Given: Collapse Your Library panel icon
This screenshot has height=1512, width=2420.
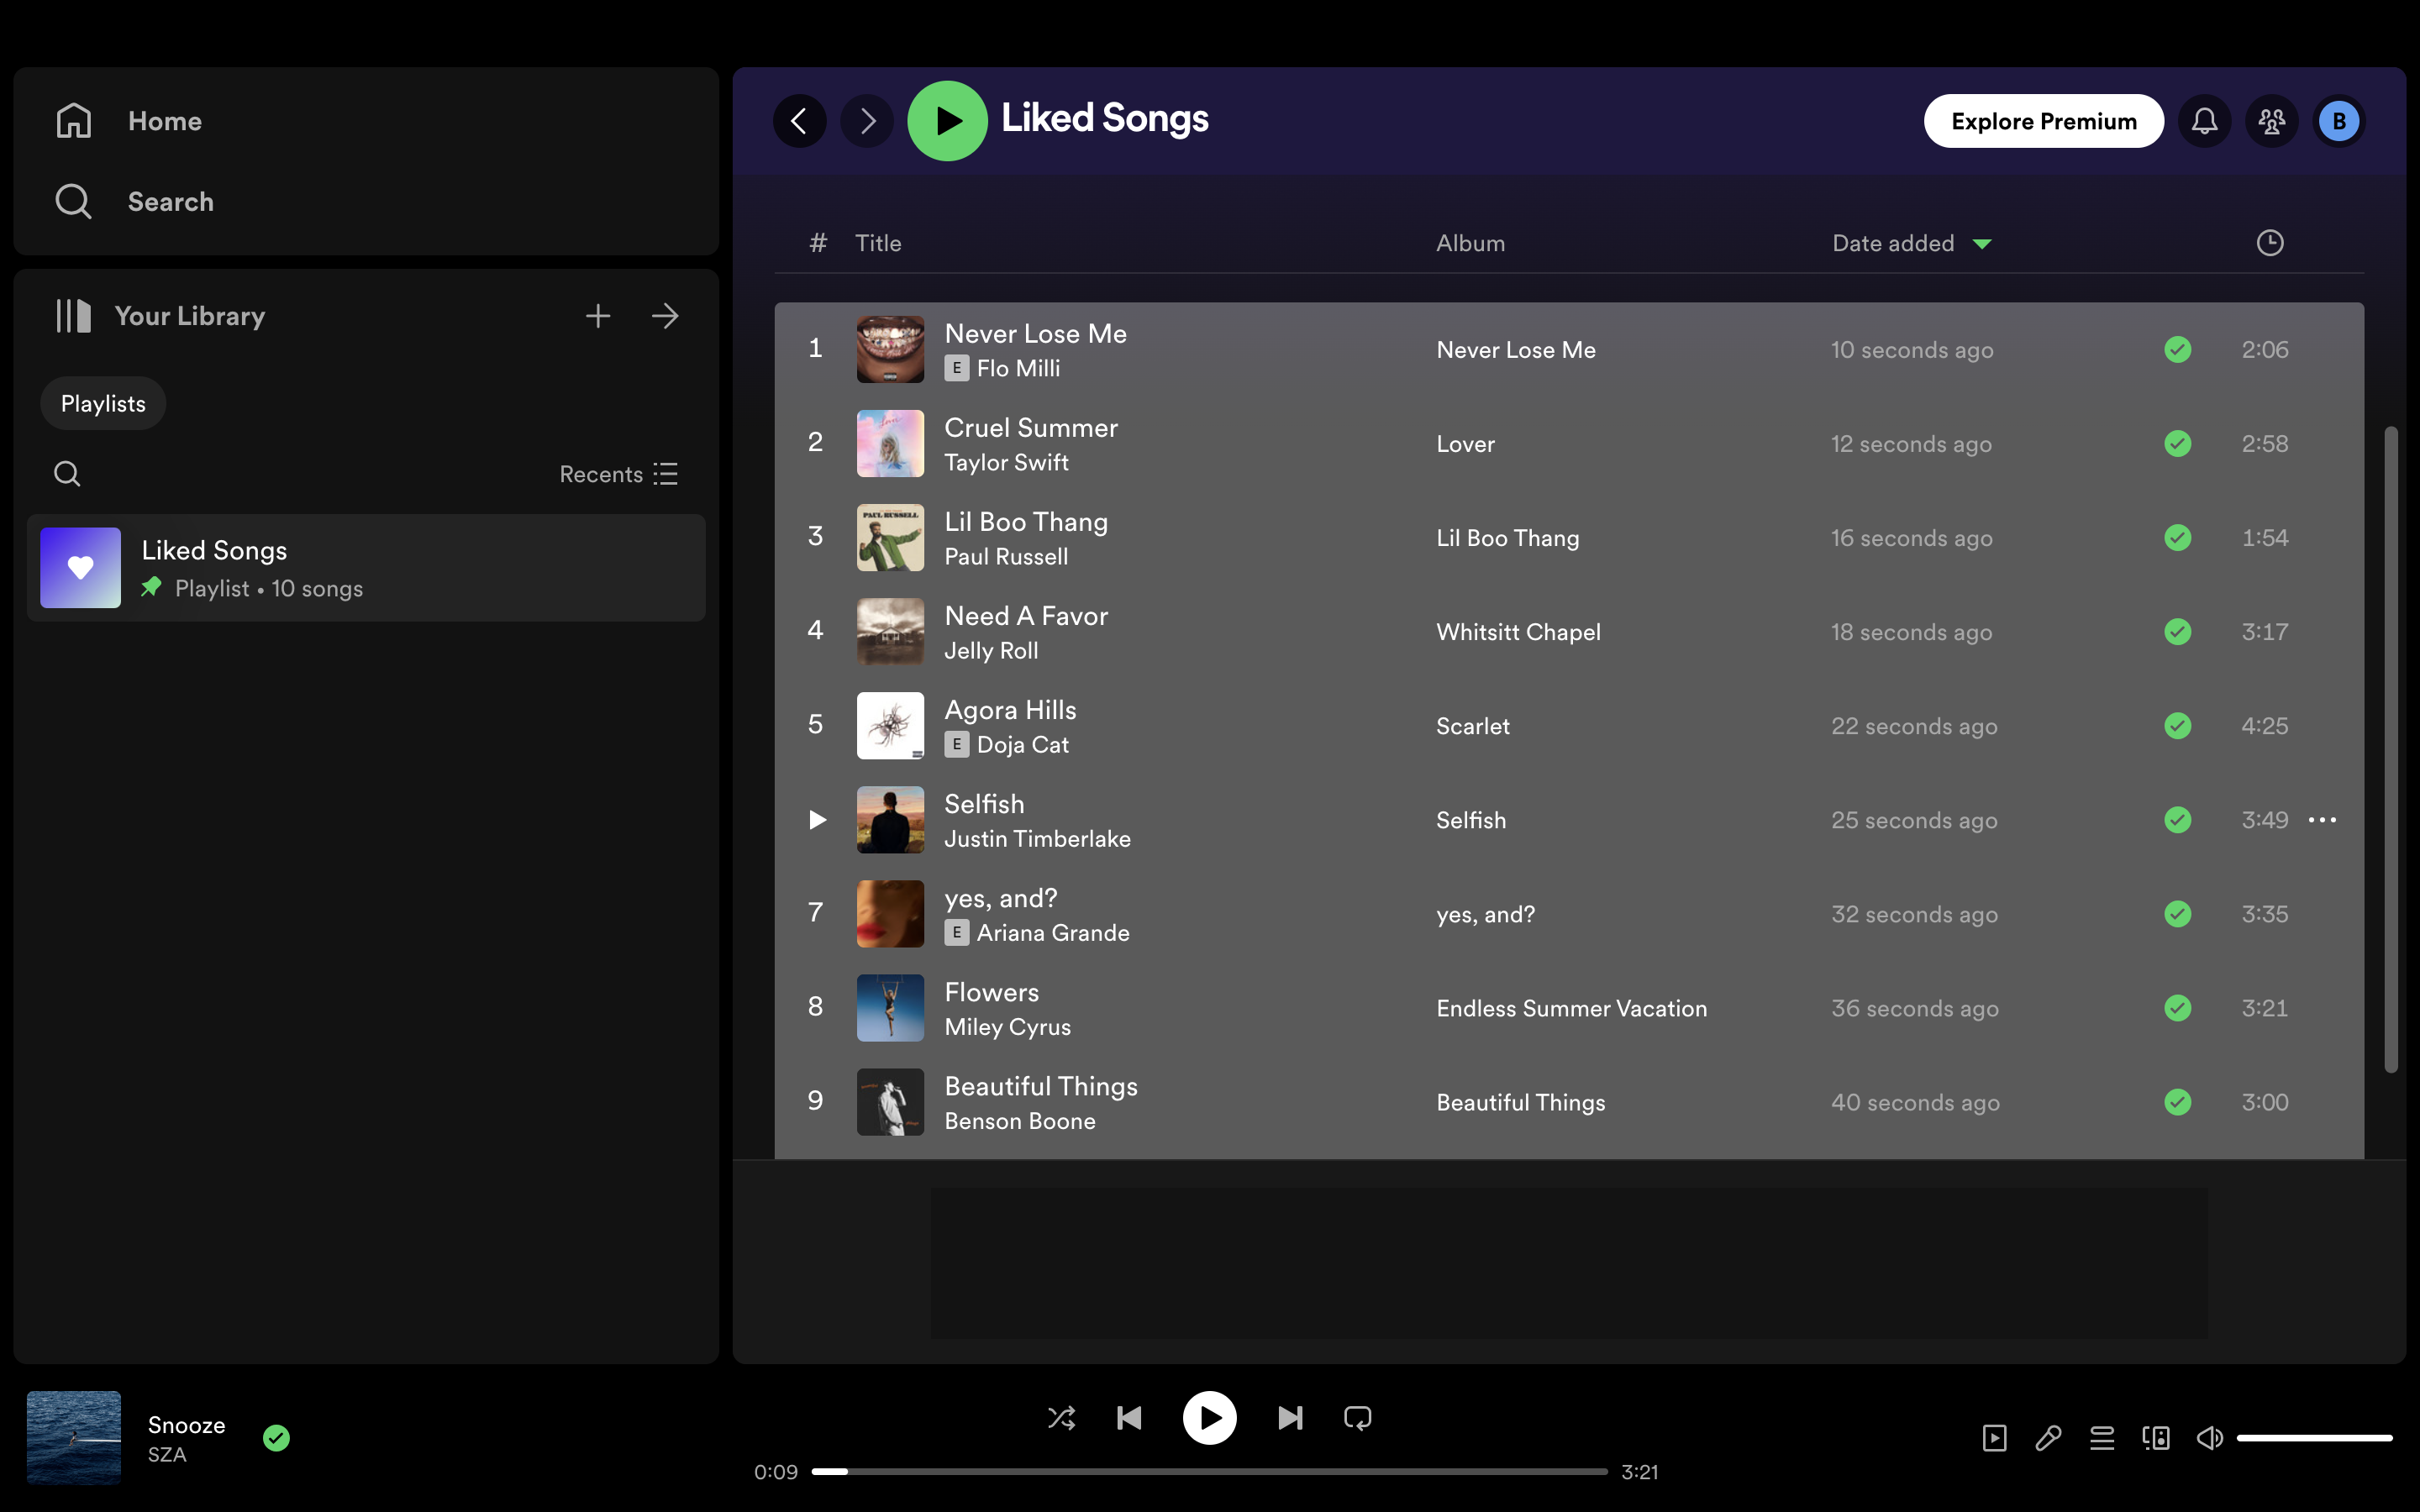Looking at the screenshot, I should coord(73,316).
